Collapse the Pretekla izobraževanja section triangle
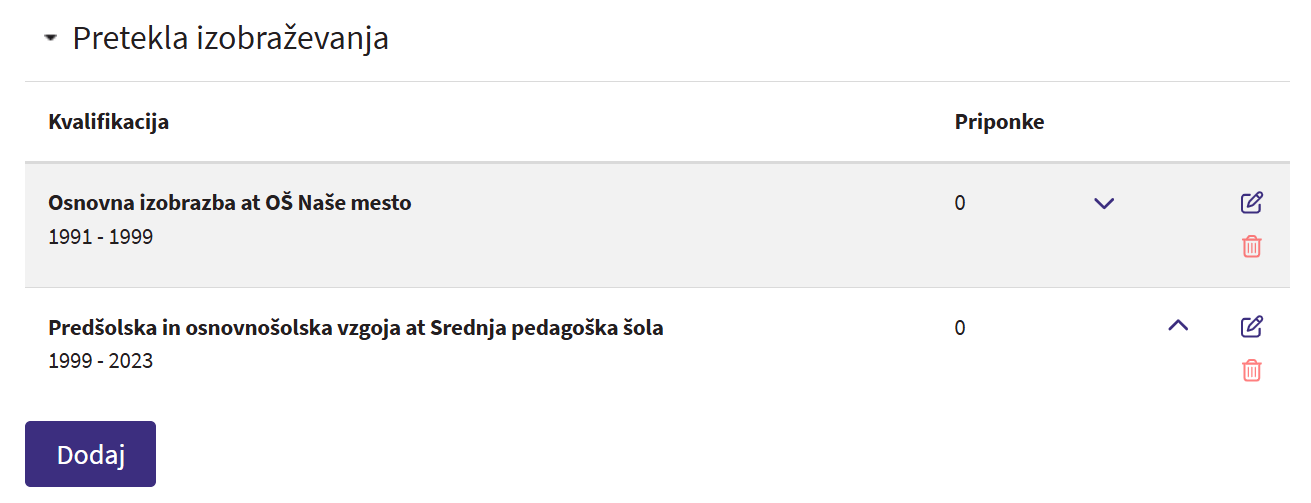This screenshot has height=503, width=1311. click(x=50, y=40)
